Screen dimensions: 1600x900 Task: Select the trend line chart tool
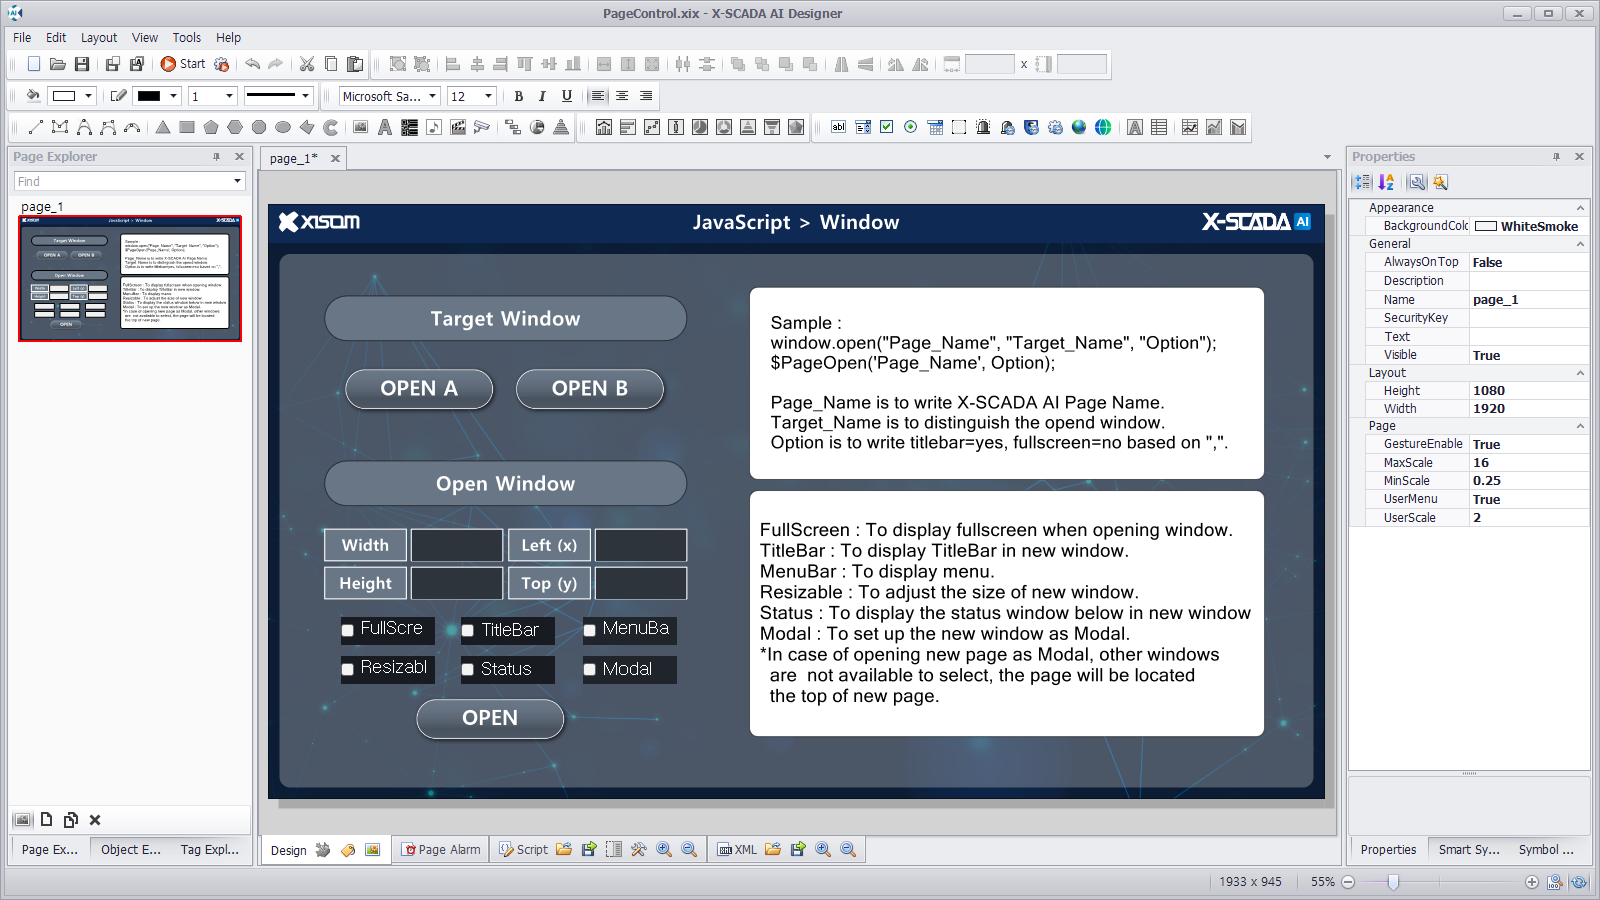click(1190, 127)
